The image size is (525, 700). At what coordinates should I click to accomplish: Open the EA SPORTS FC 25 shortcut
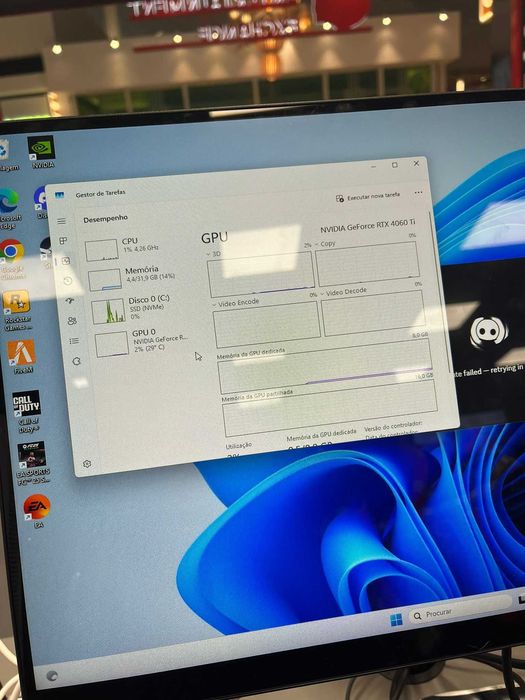(33, 463)
